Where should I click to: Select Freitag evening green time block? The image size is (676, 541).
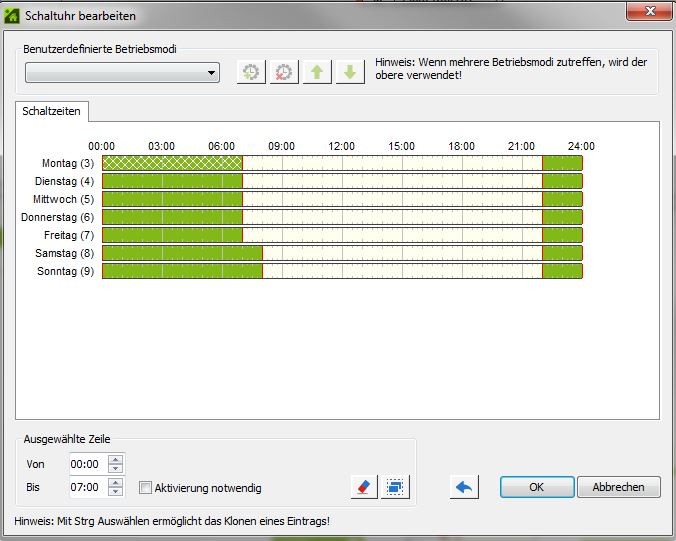tap(562, 235)
